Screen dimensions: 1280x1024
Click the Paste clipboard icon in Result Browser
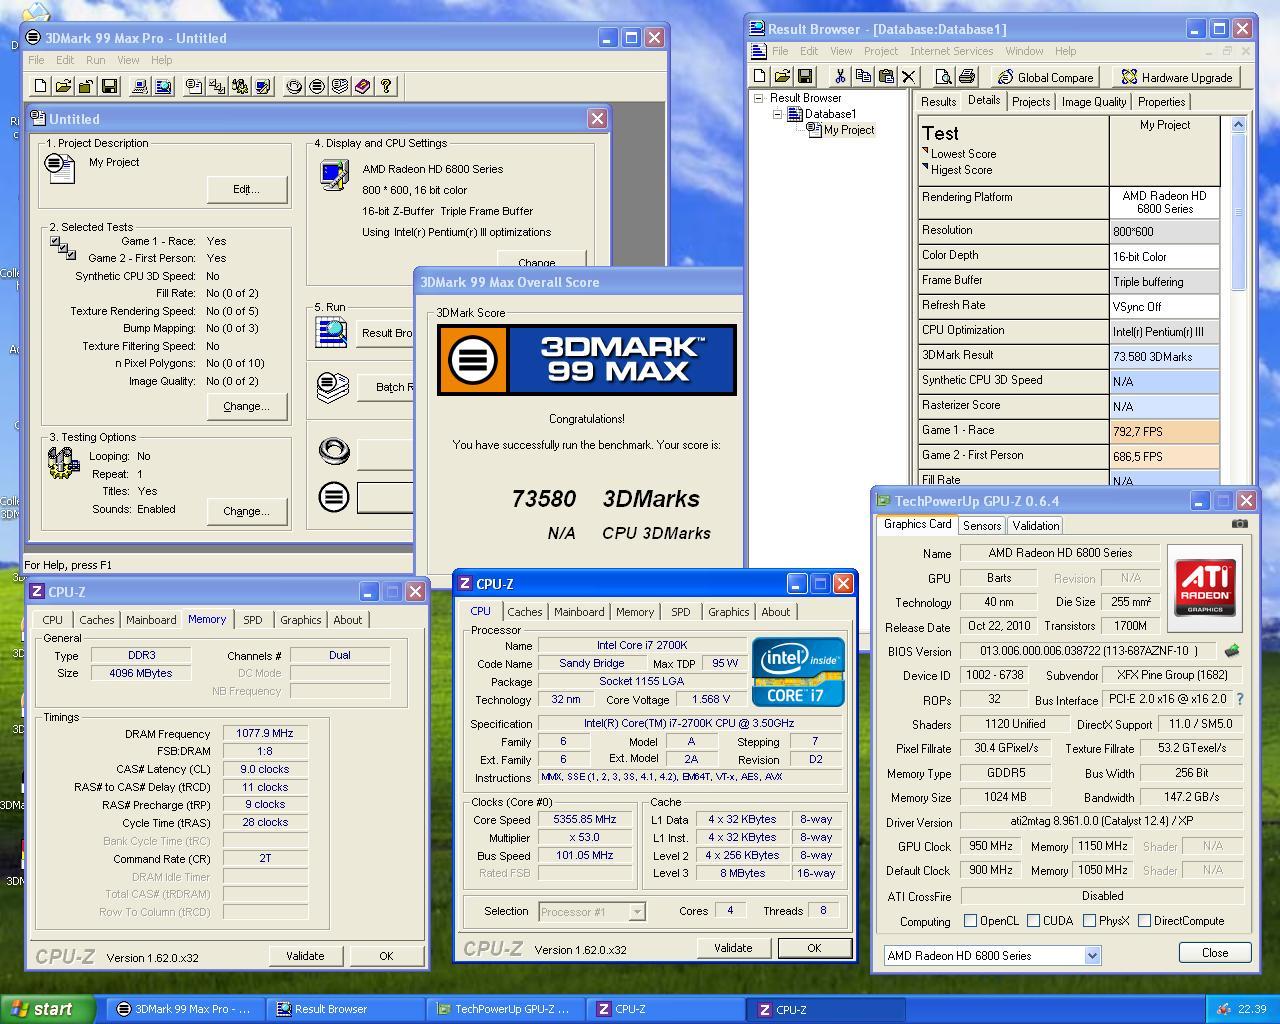[886, 76]
